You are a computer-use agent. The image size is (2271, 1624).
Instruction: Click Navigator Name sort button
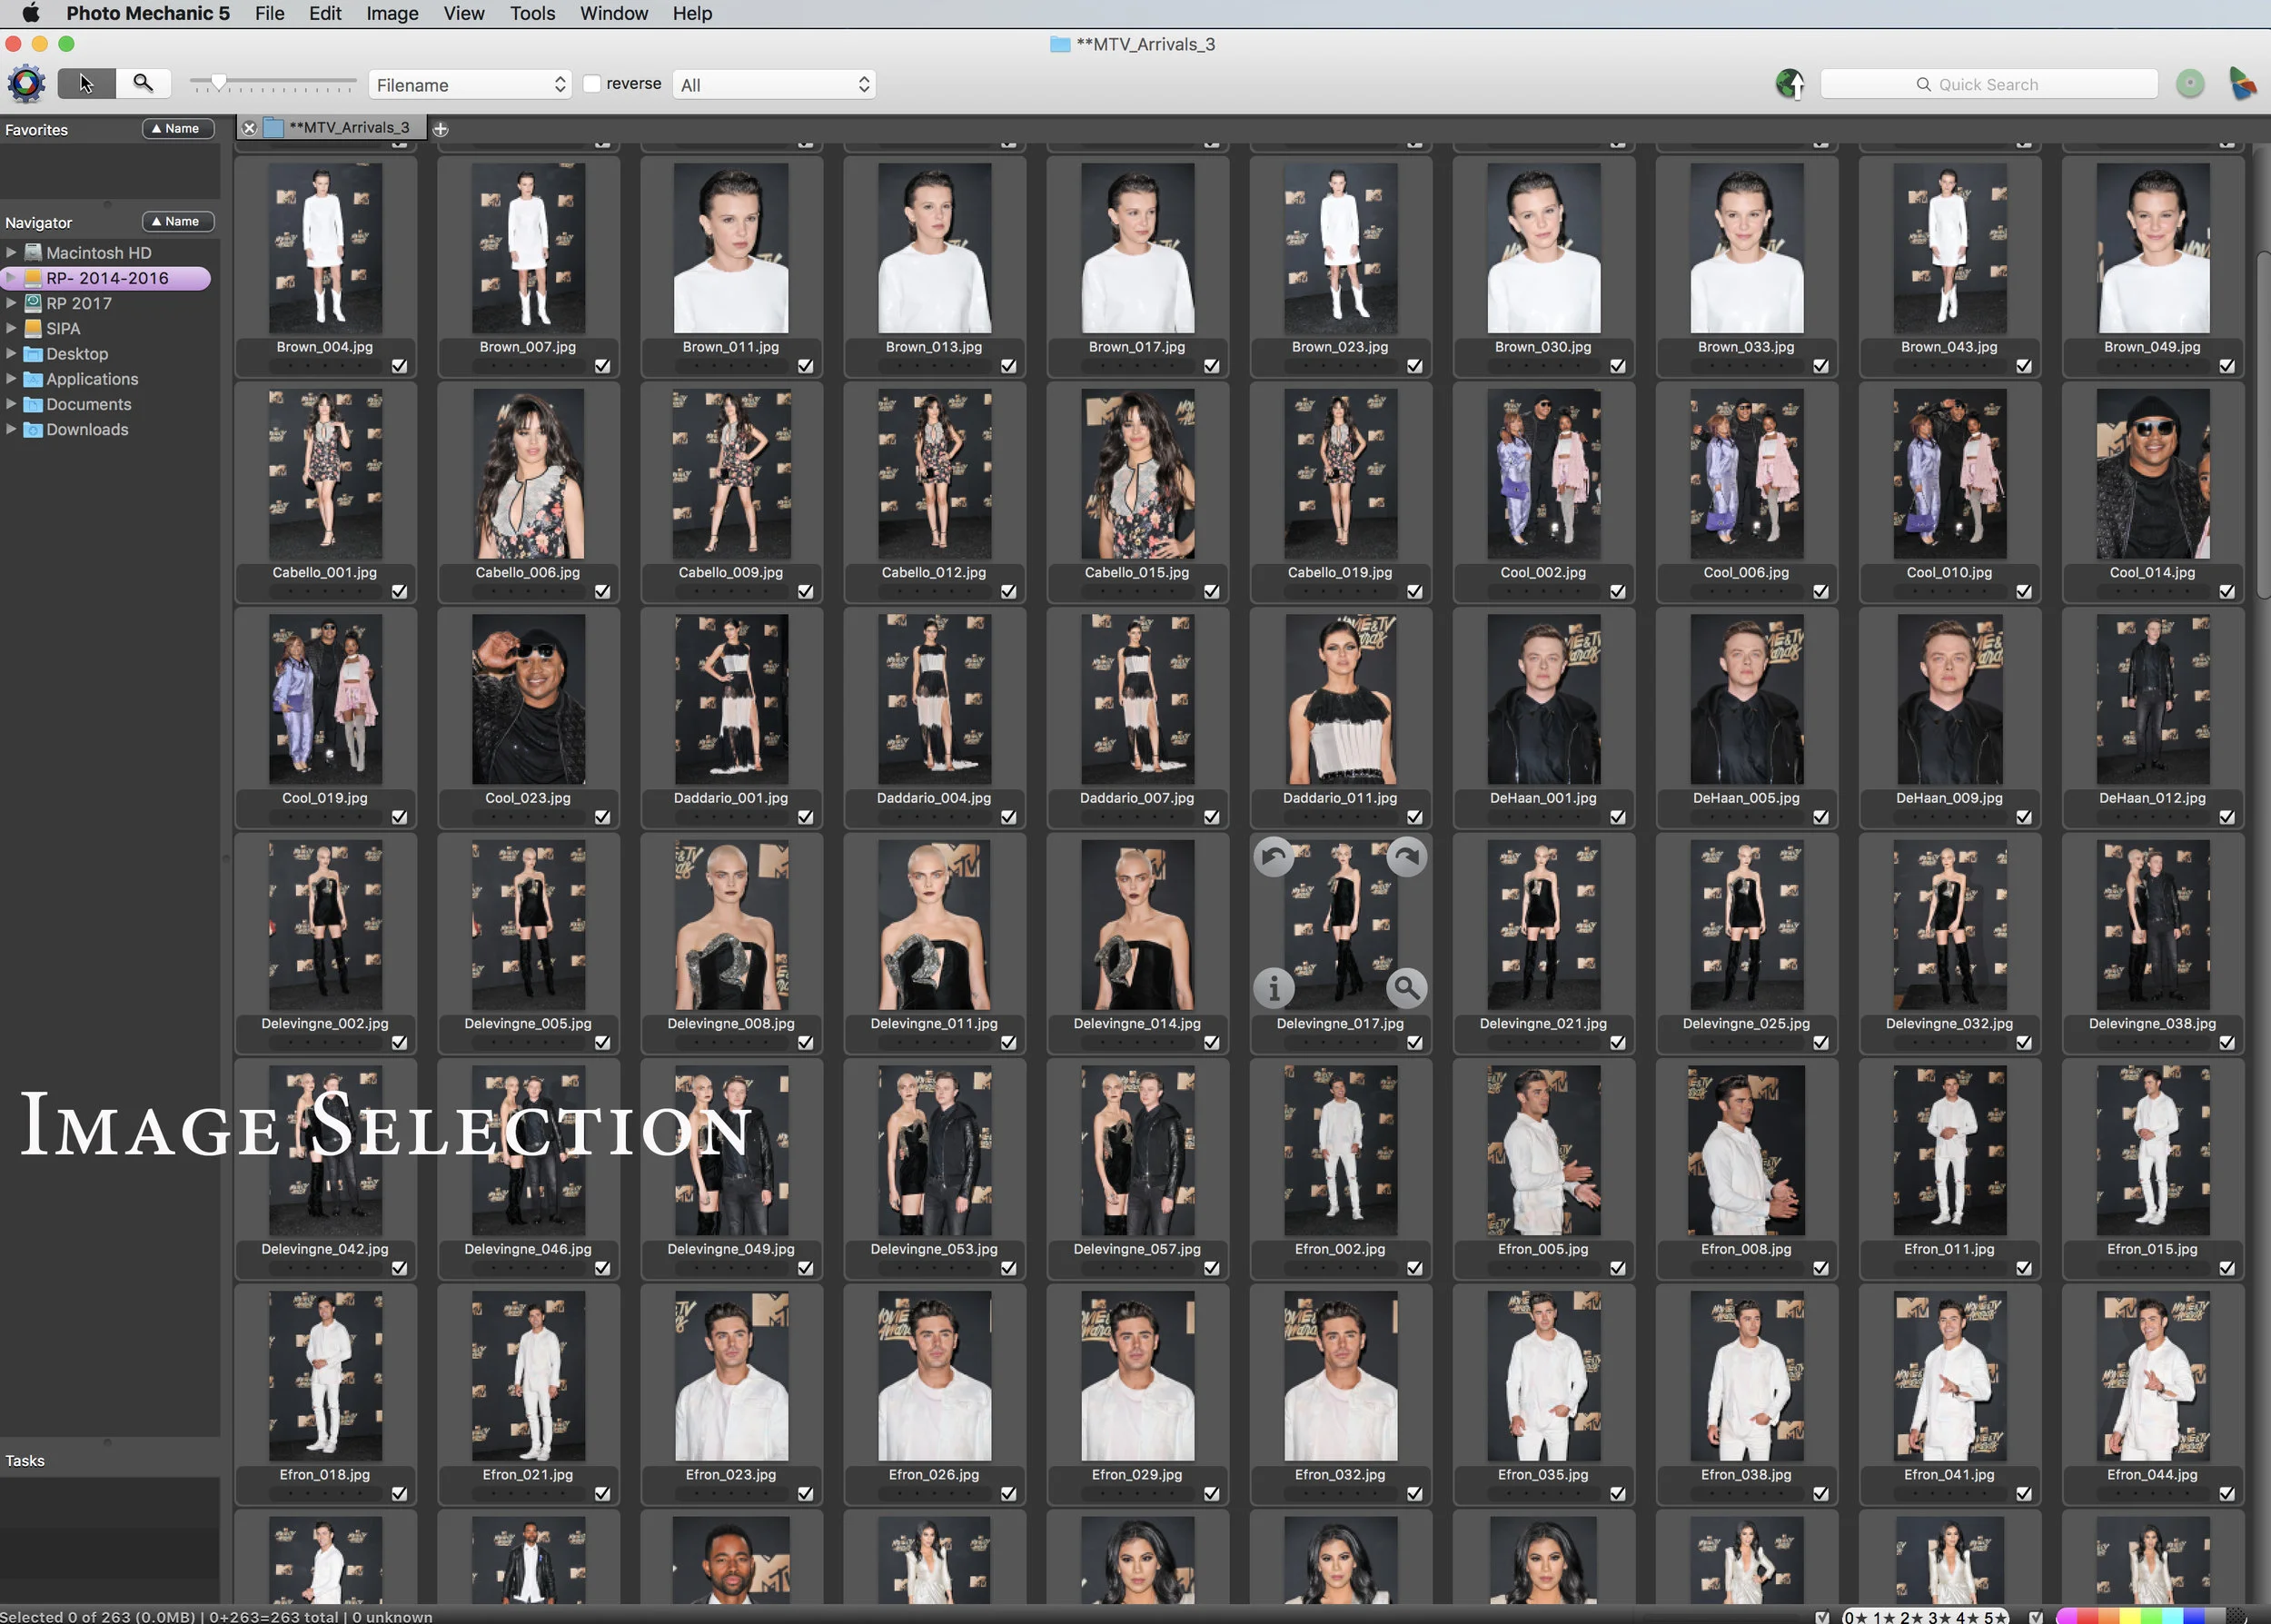(178, 222)
